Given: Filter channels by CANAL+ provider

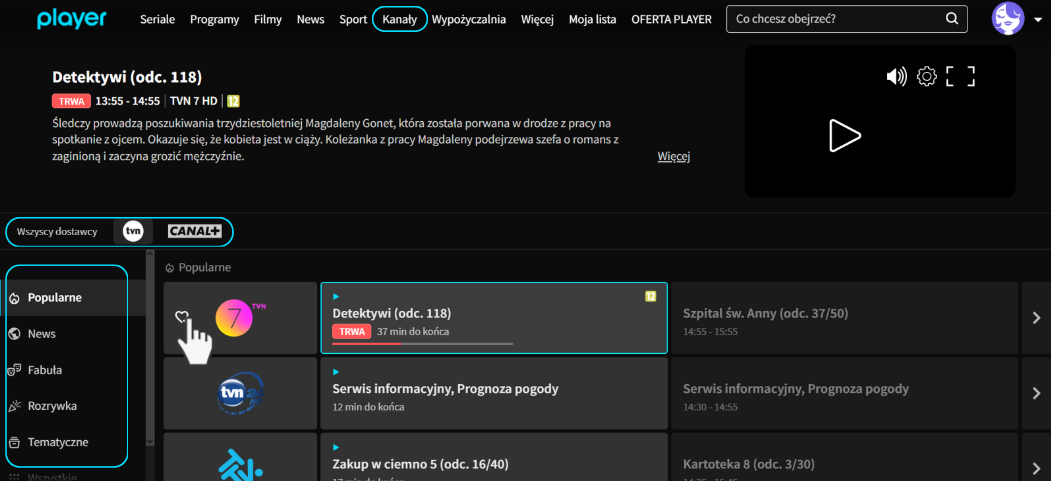Looking at the screenshot, I should click(x=193, y=231).
